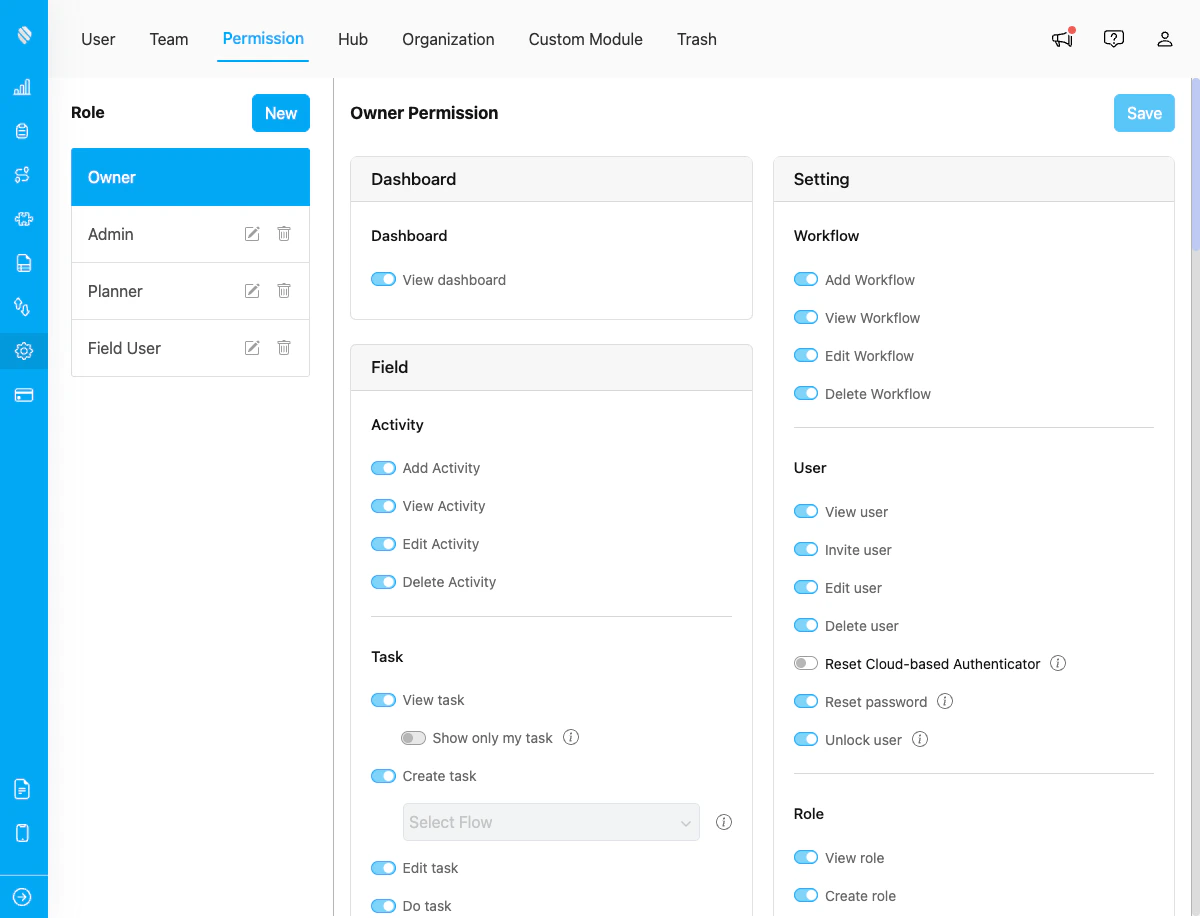Switch to the Team tab
Viewport: 1200px width, 918px height.
(x=169, y=39)
